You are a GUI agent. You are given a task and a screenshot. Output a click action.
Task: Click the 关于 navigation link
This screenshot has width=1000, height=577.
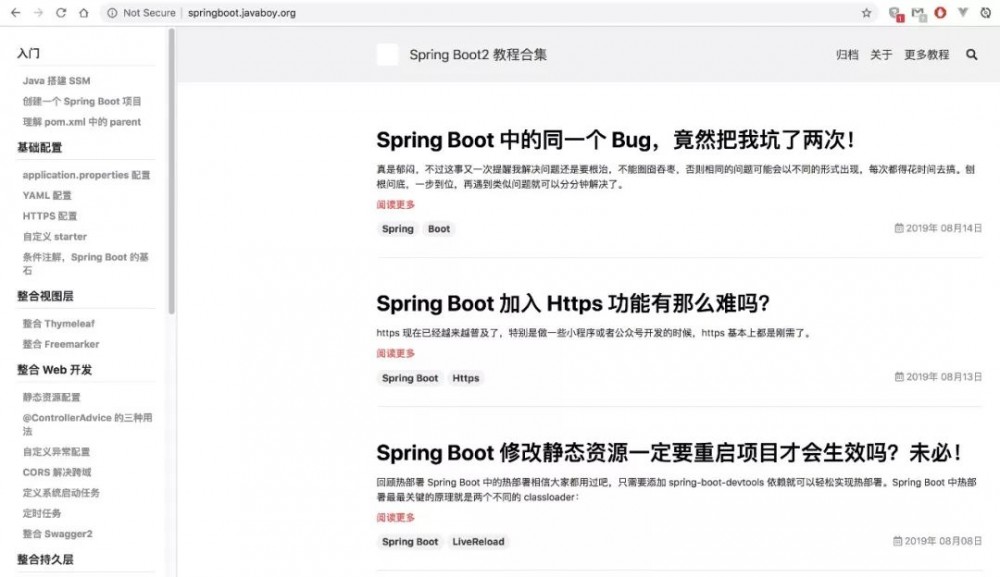point(880,56)
